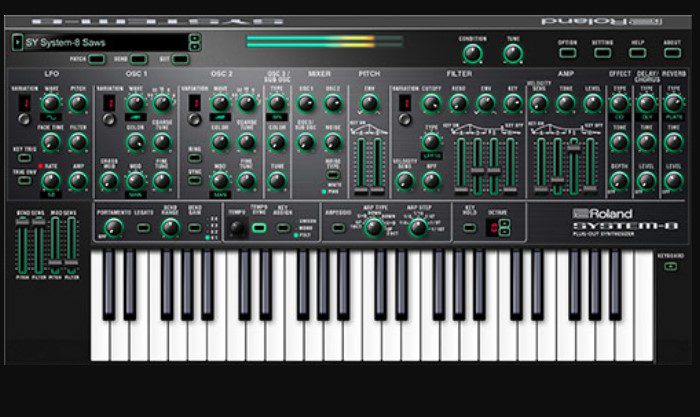The width and height of the screenshot is (700, 417).
Task: Click the LFO RATE knob
Action: [51, 181]
